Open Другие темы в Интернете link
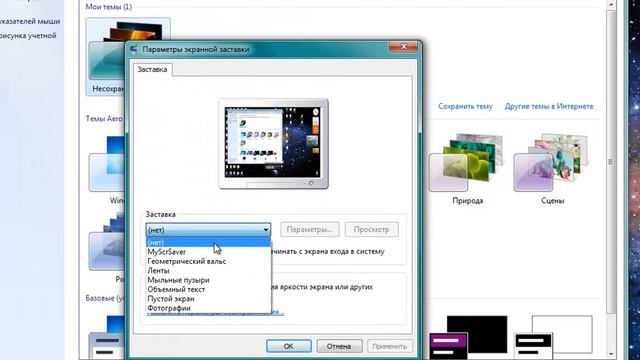The image size is (640, 360). click(x=549, y=107)
